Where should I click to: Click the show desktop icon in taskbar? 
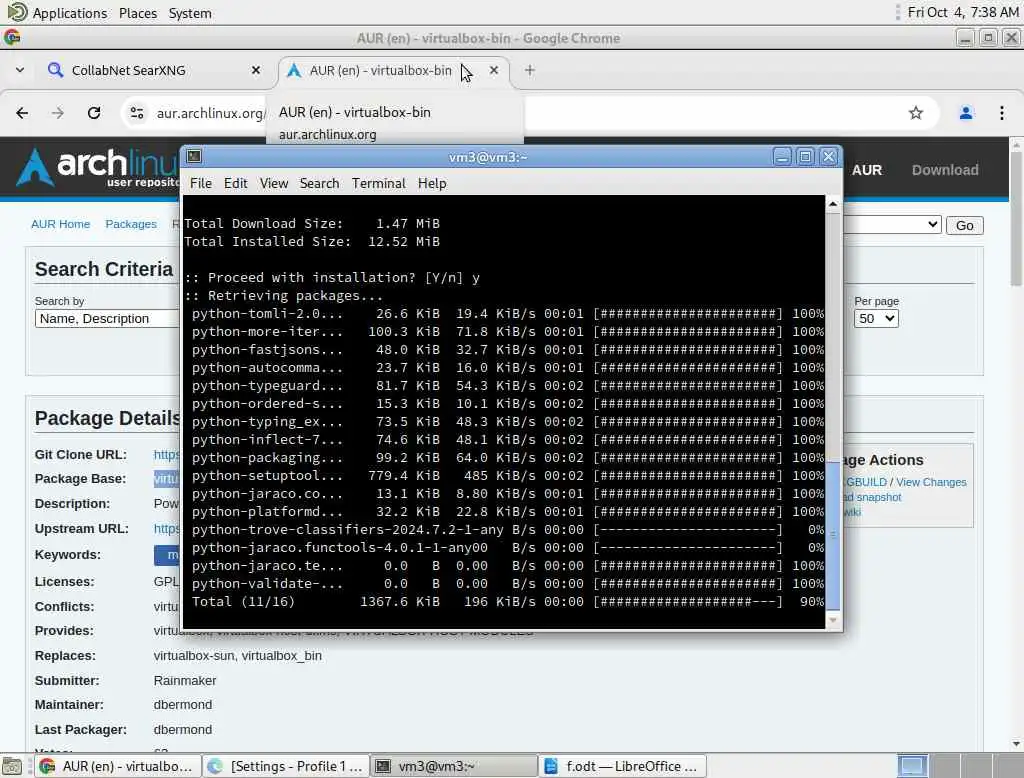coord(12,766)
